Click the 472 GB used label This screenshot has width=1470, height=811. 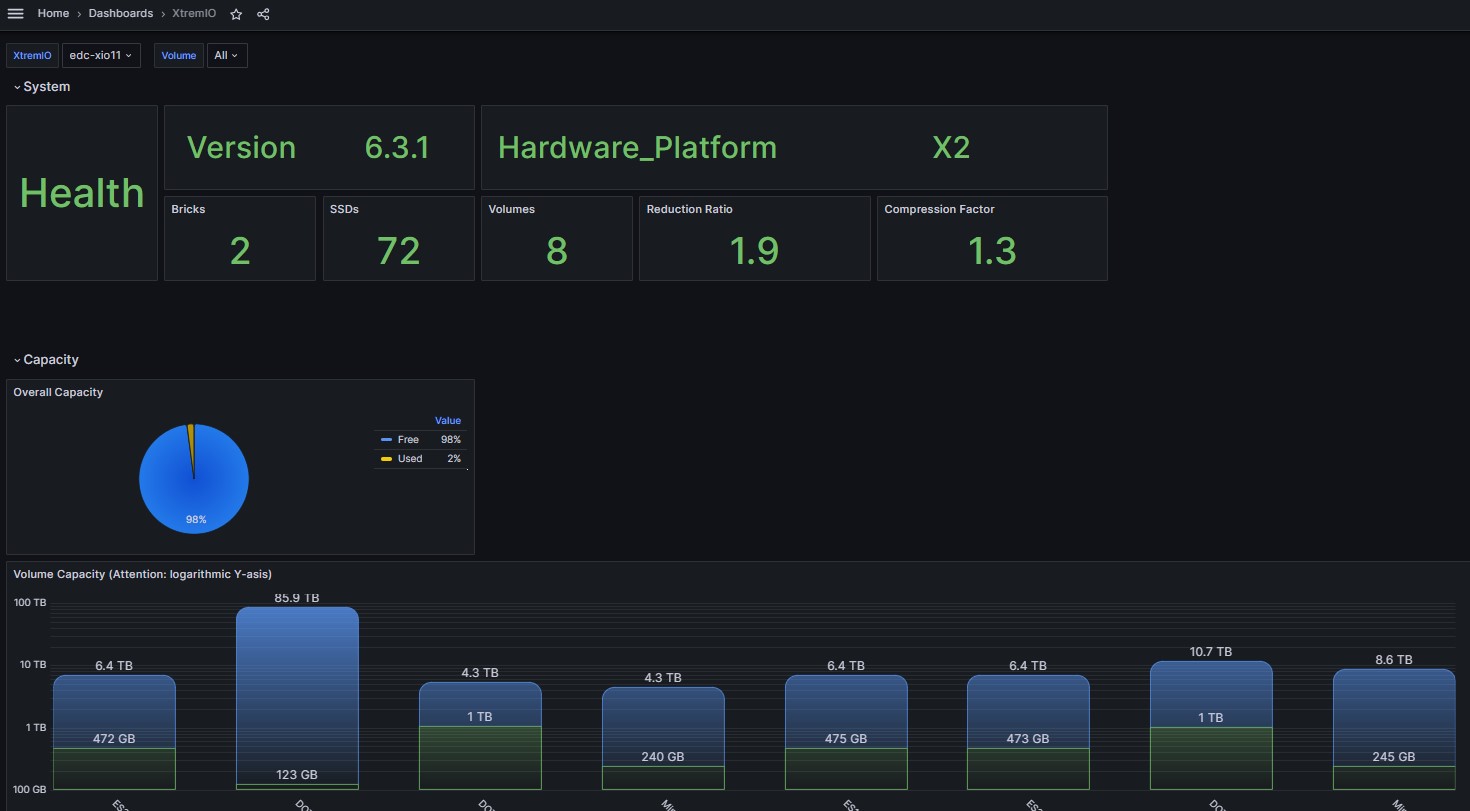pos(114,739)
